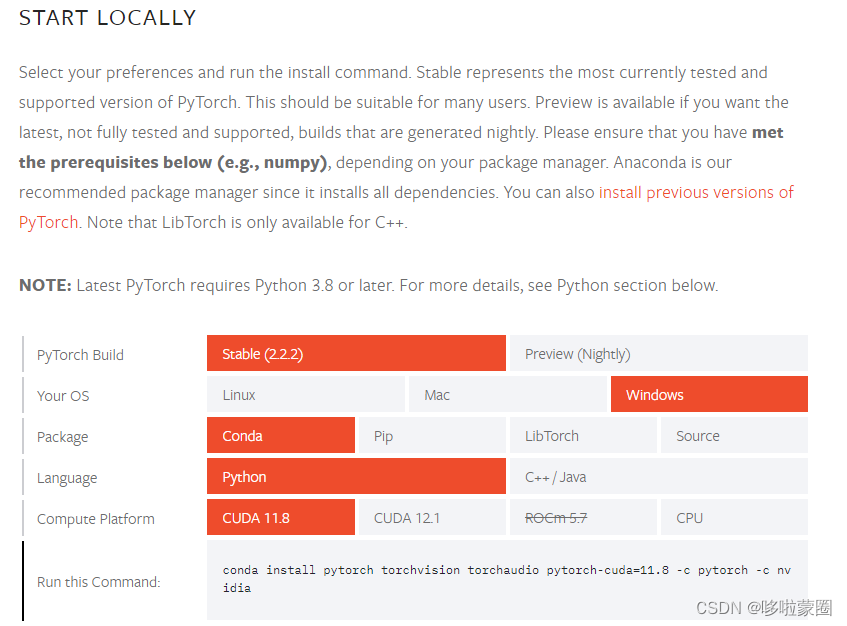
Task: Click the crossed-out ROCm 5.7 option
Action: (583, 517)
